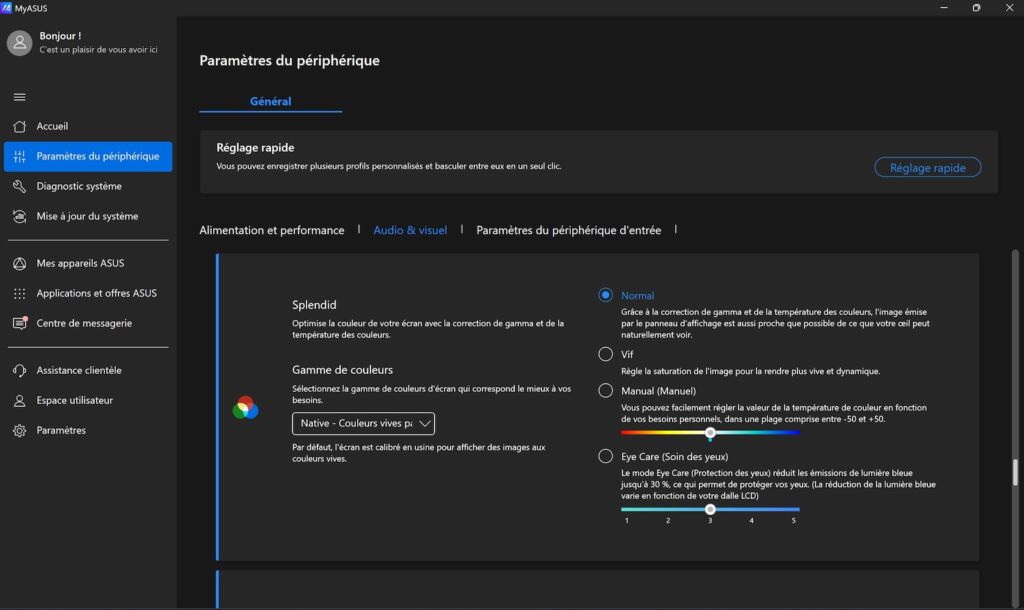Select the Vif radio button
The image size is (1024, 610).
(x=605, y=354)
